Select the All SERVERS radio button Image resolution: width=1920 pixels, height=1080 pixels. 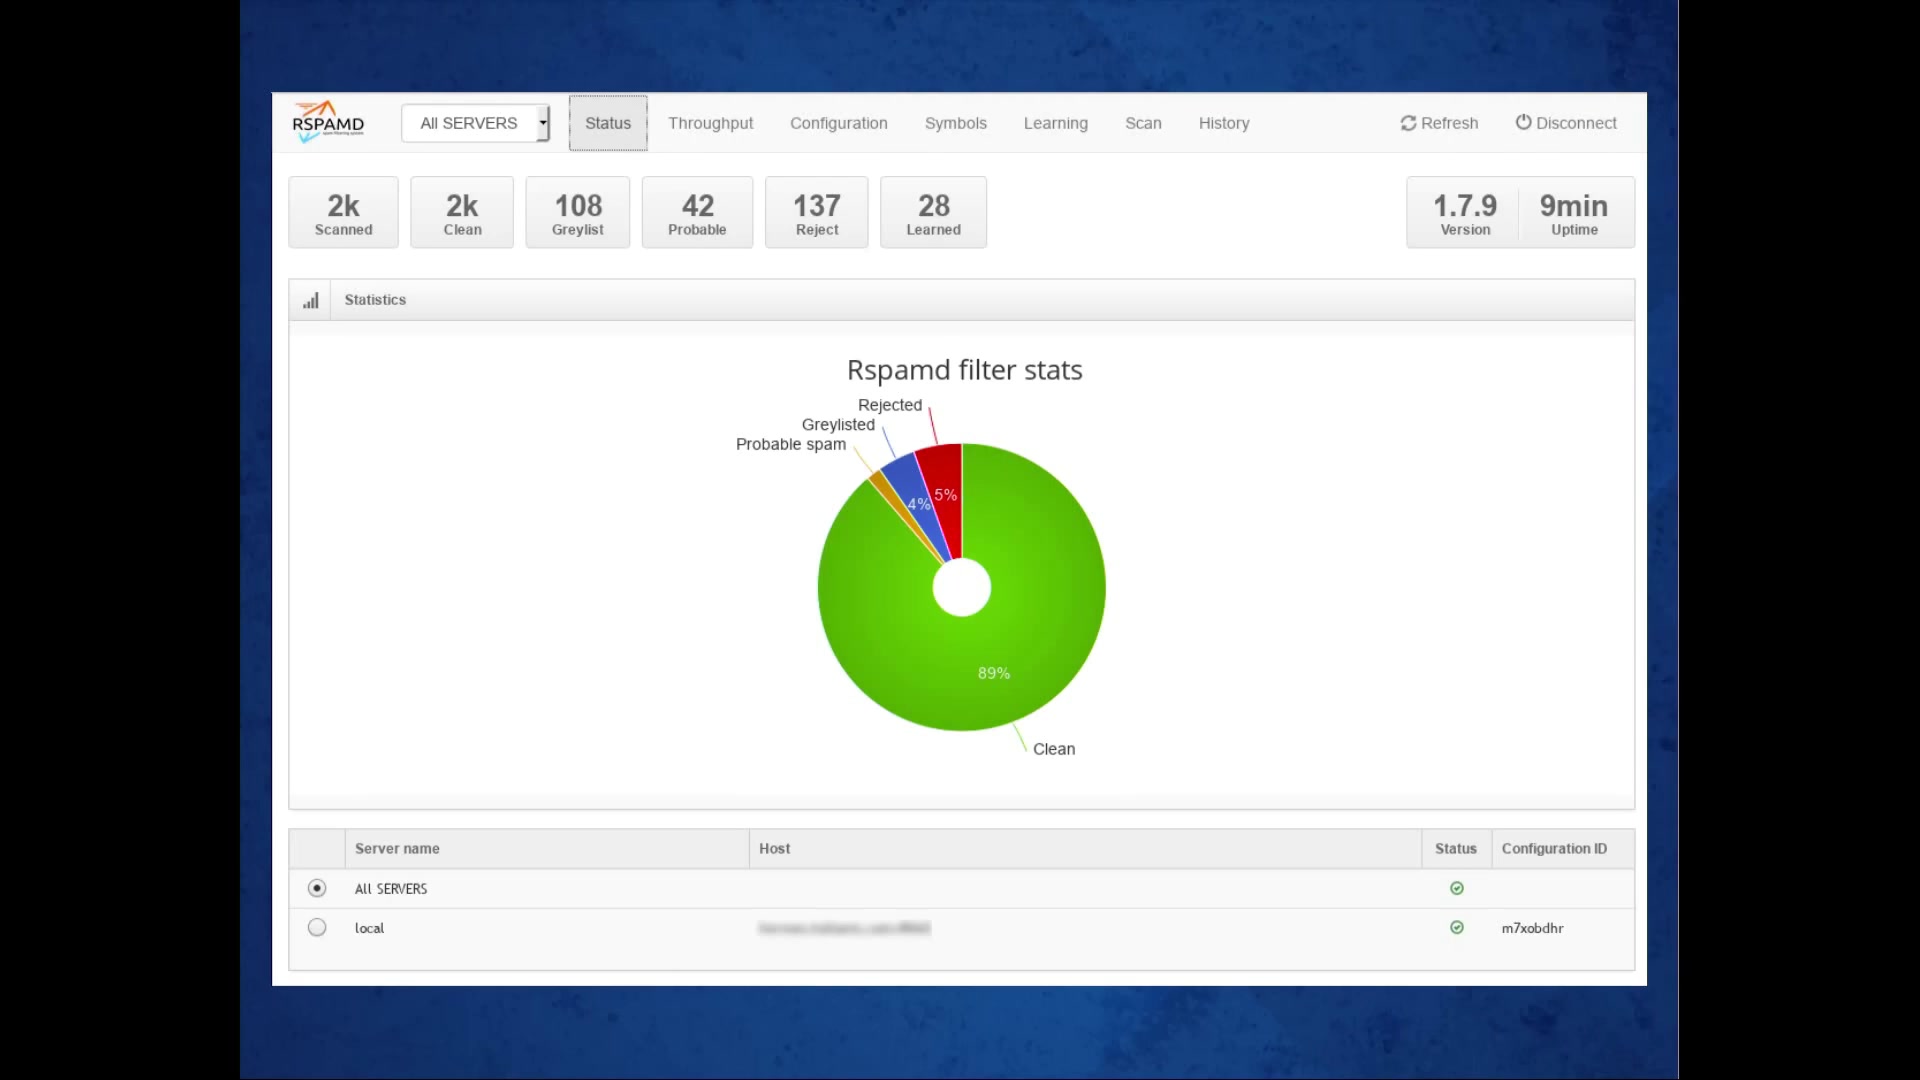[317, 888]
